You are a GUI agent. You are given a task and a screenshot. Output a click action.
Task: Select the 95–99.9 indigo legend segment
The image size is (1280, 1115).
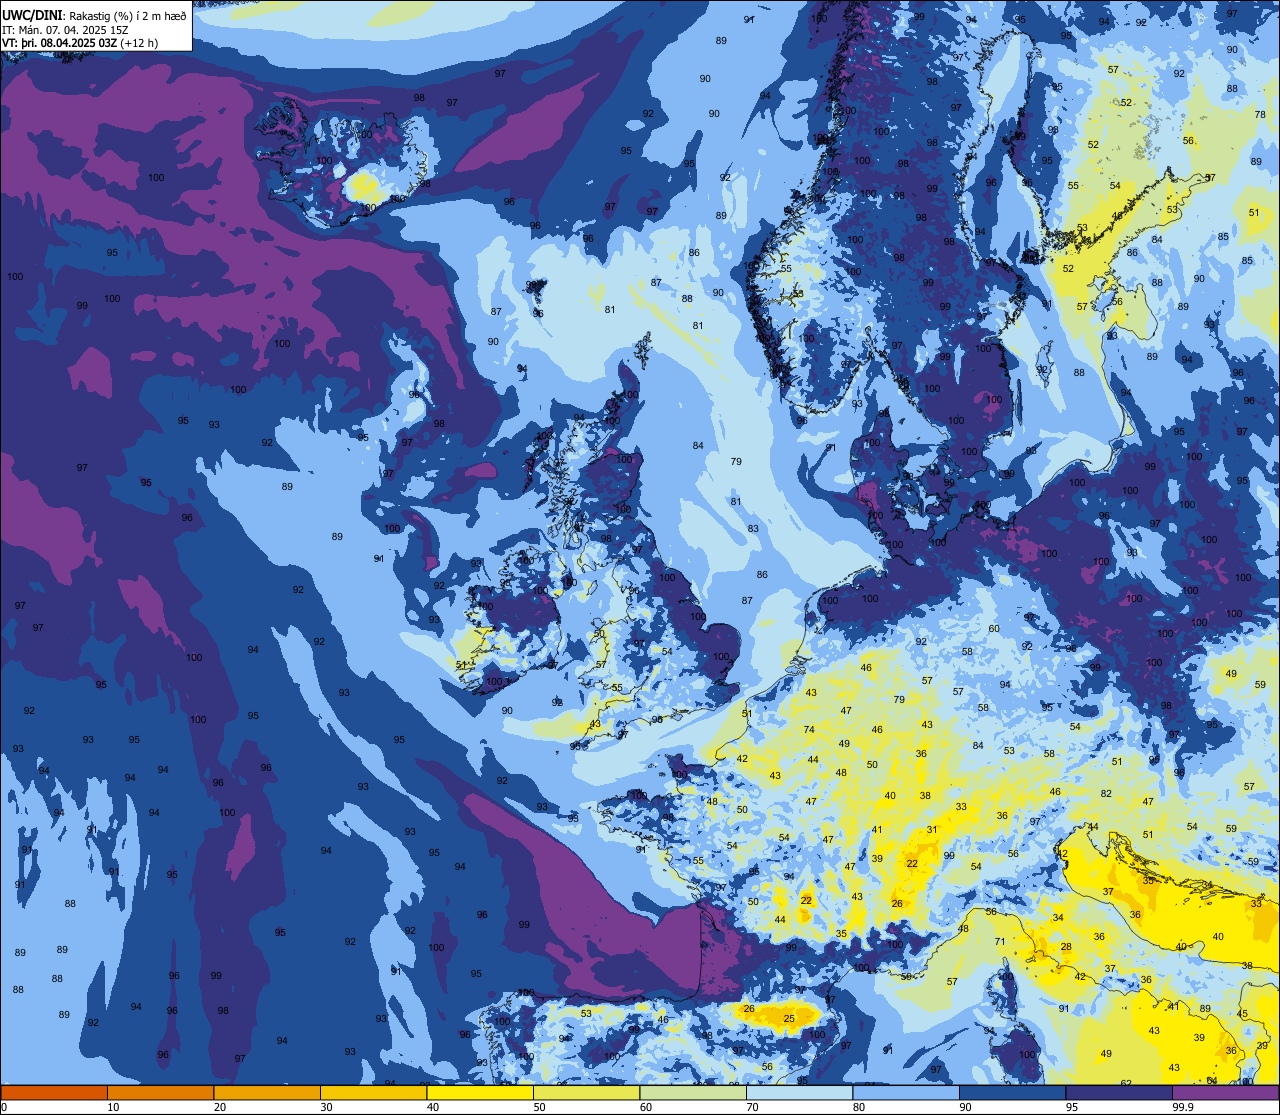pos(1119,1092)
